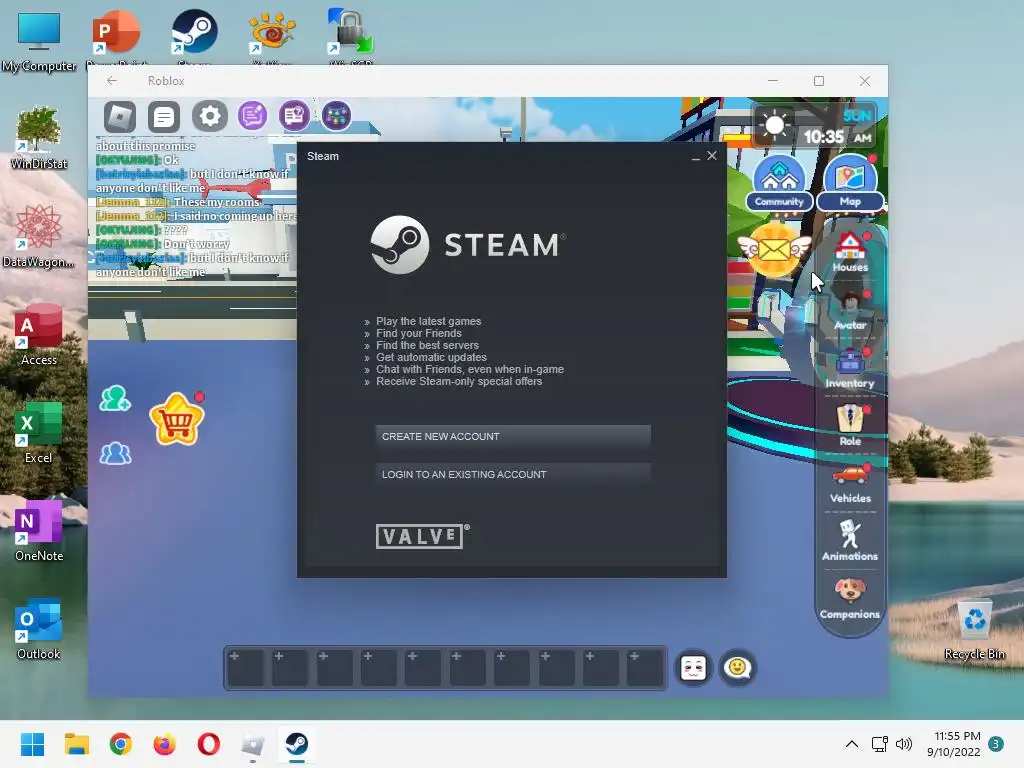
Task: Open the Animations menu
Action: coord(850,541)
